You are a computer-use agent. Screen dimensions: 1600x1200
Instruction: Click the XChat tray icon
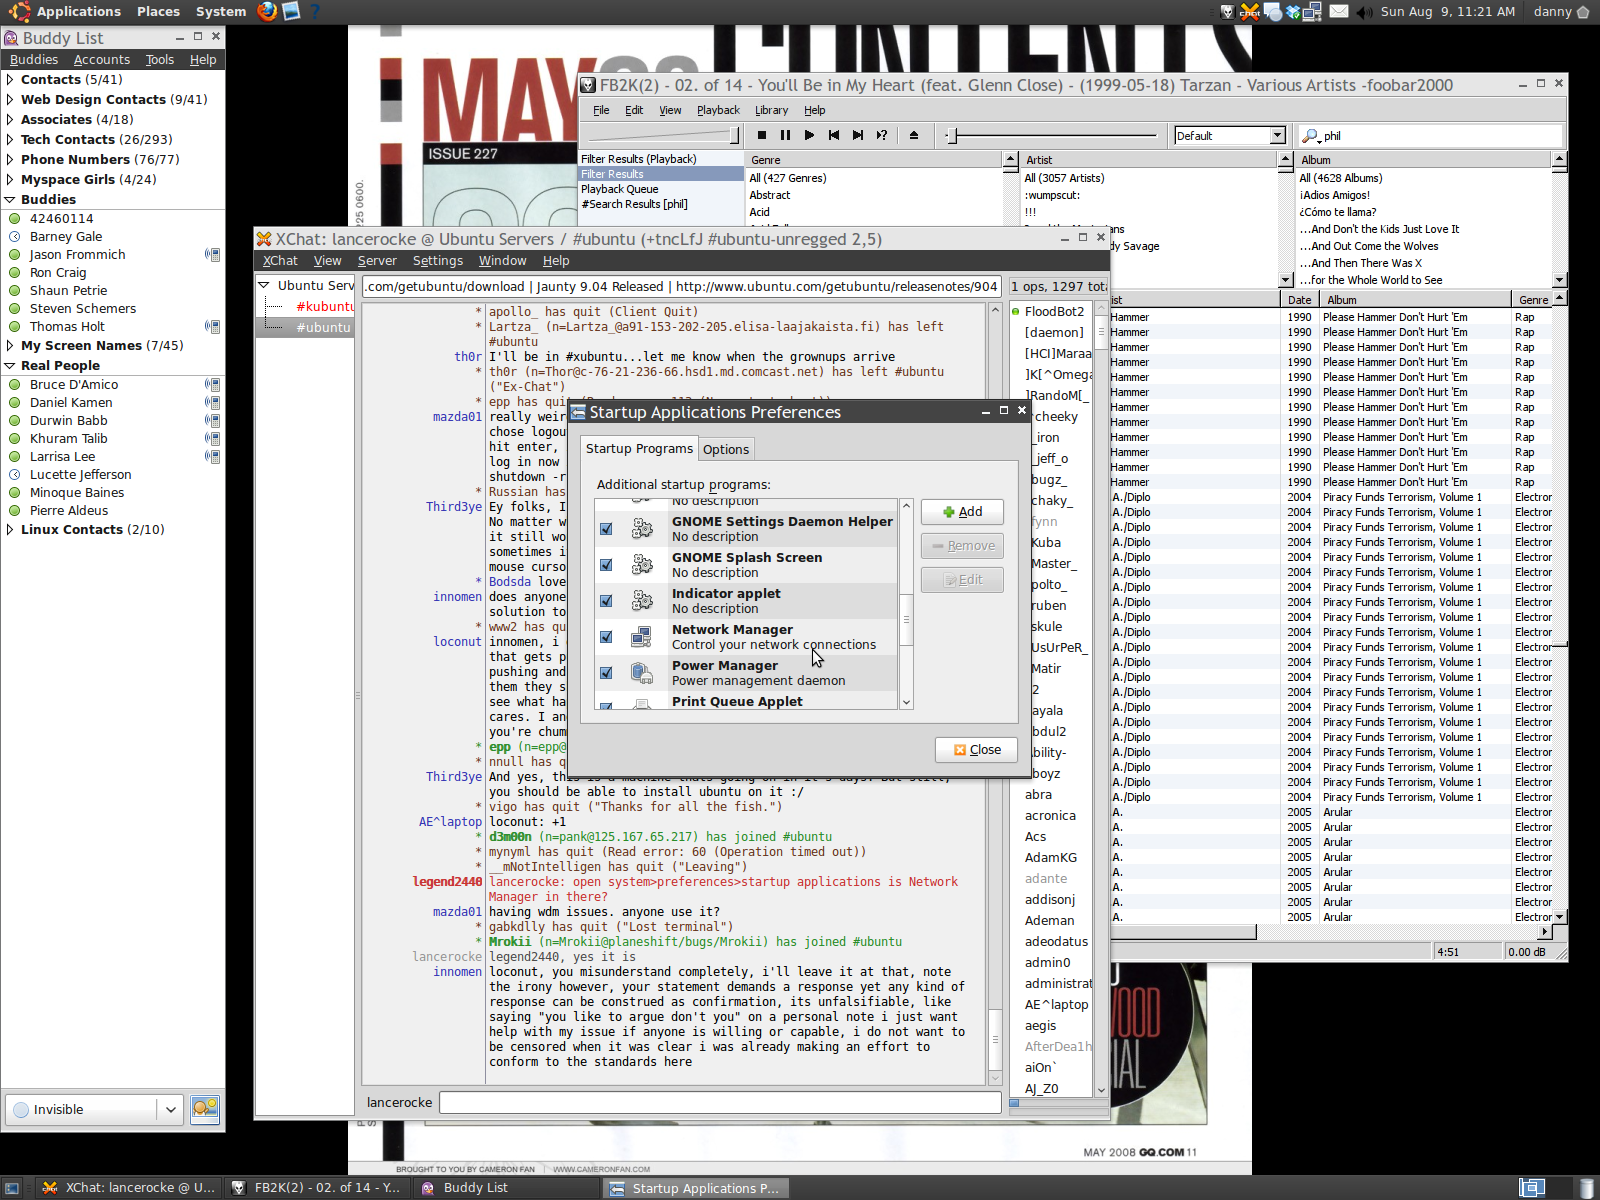tap(1250, 11)
